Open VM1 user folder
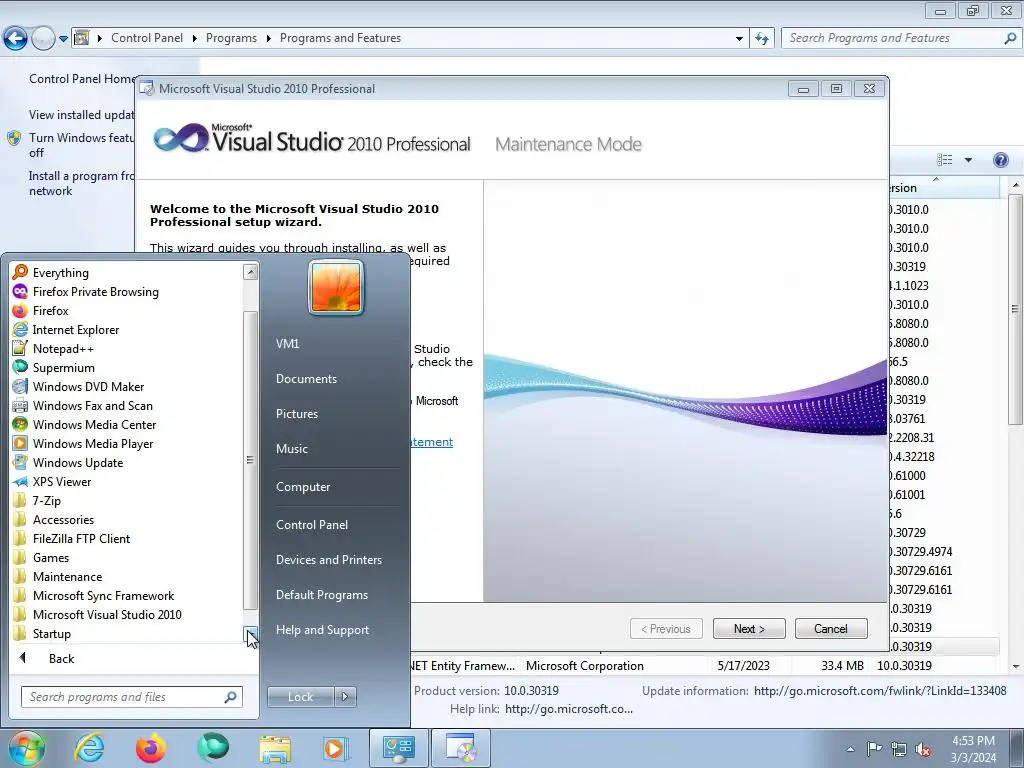Image resolution: width=1024 pixels, height=768 pixels. point(287,344)
